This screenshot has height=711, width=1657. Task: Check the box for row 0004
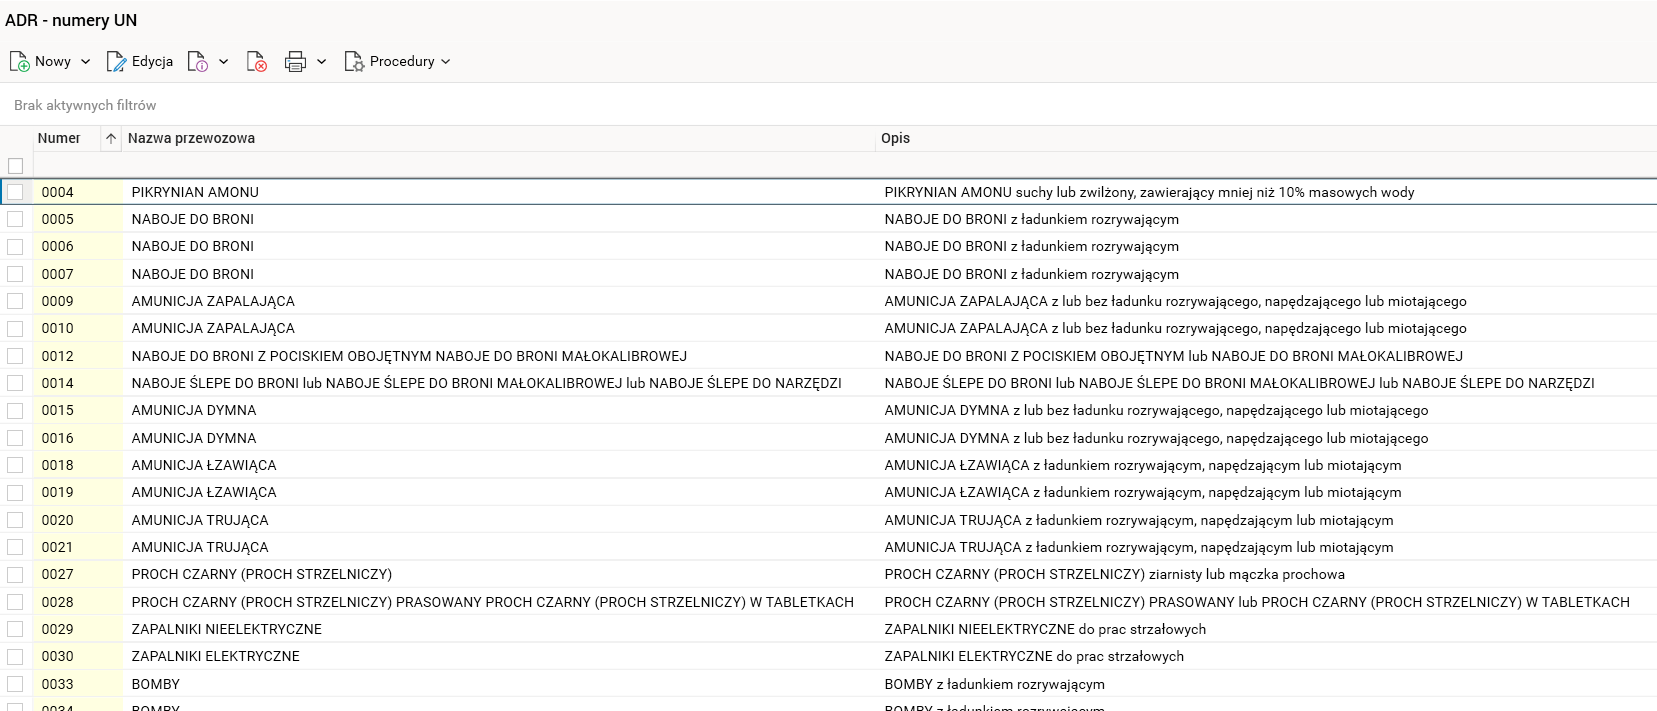(x=15, y=192)
